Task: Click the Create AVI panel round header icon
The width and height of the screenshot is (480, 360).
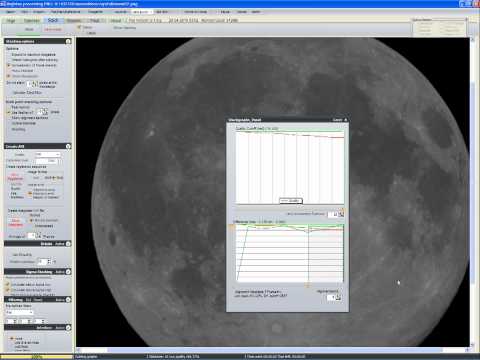Action: [x=68, y=146]
